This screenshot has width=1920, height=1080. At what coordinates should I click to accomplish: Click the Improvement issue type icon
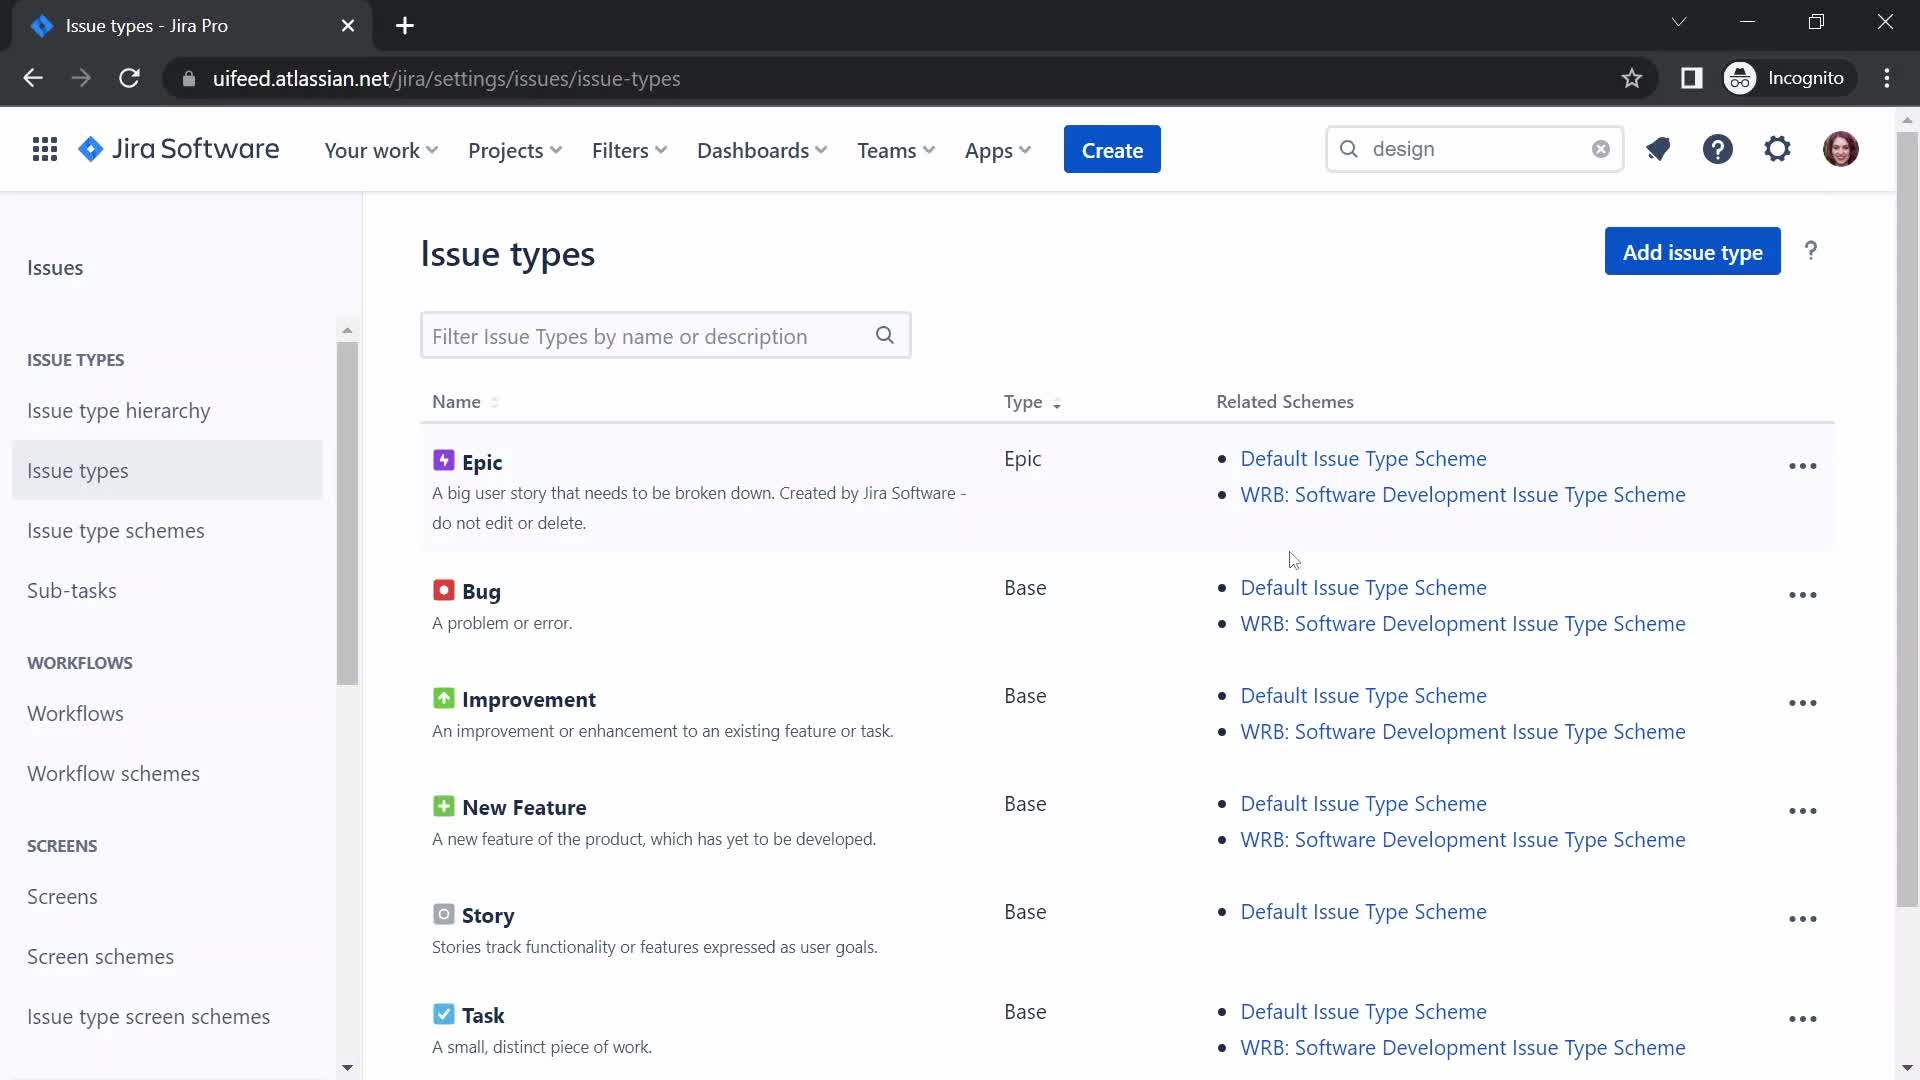point(443,698)
